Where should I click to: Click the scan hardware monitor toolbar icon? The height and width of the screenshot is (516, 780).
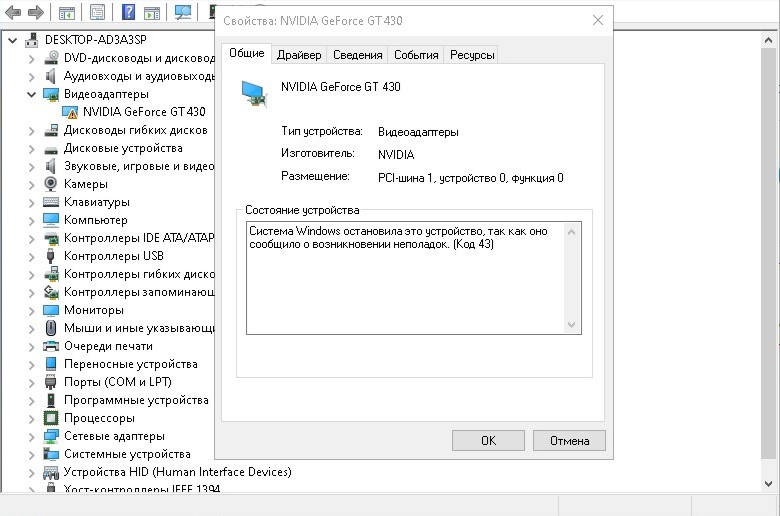click(x=183, y=11)
